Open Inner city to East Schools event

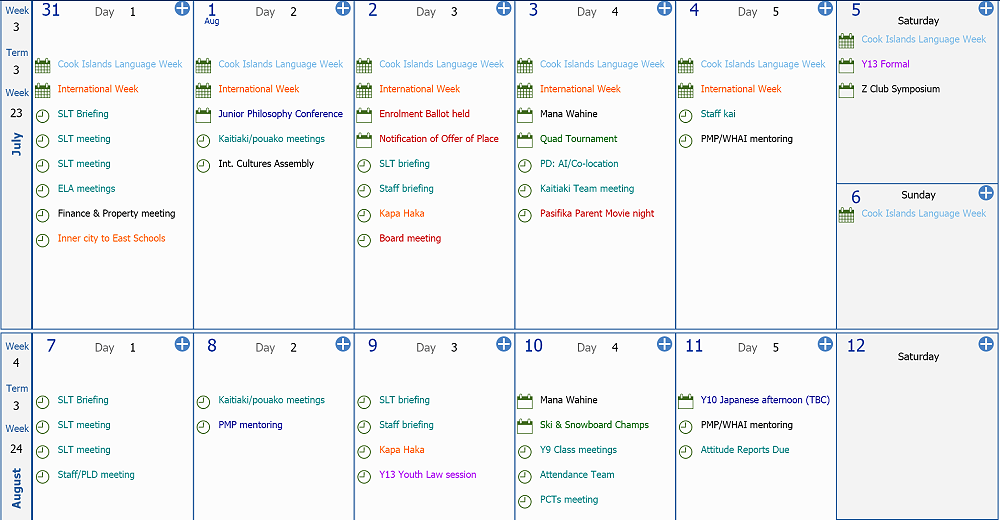111,239
